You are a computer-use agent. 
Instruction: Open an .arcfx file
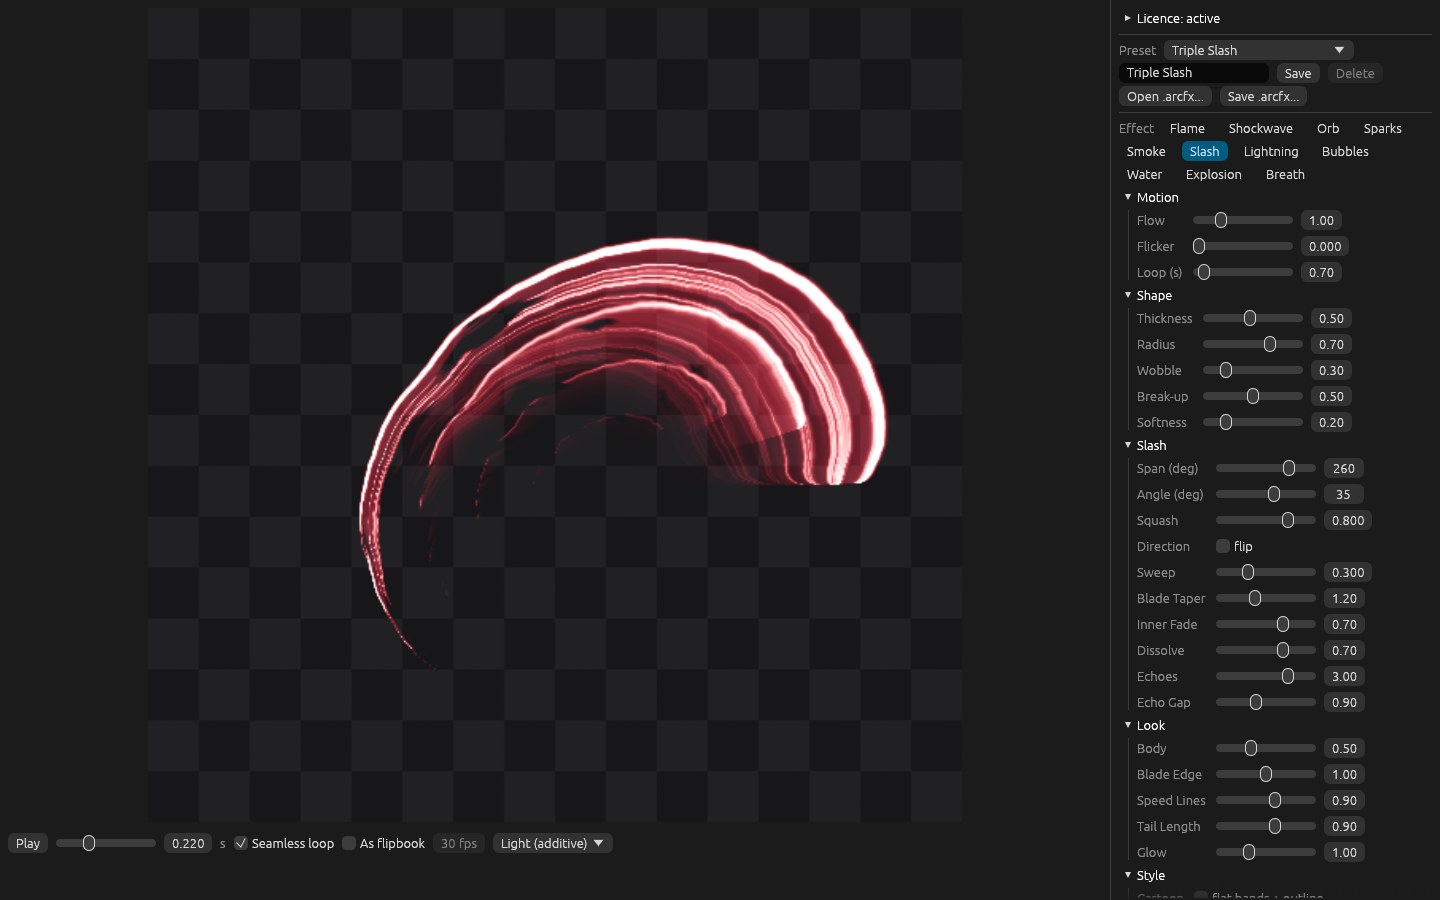tap(1165, 96)
